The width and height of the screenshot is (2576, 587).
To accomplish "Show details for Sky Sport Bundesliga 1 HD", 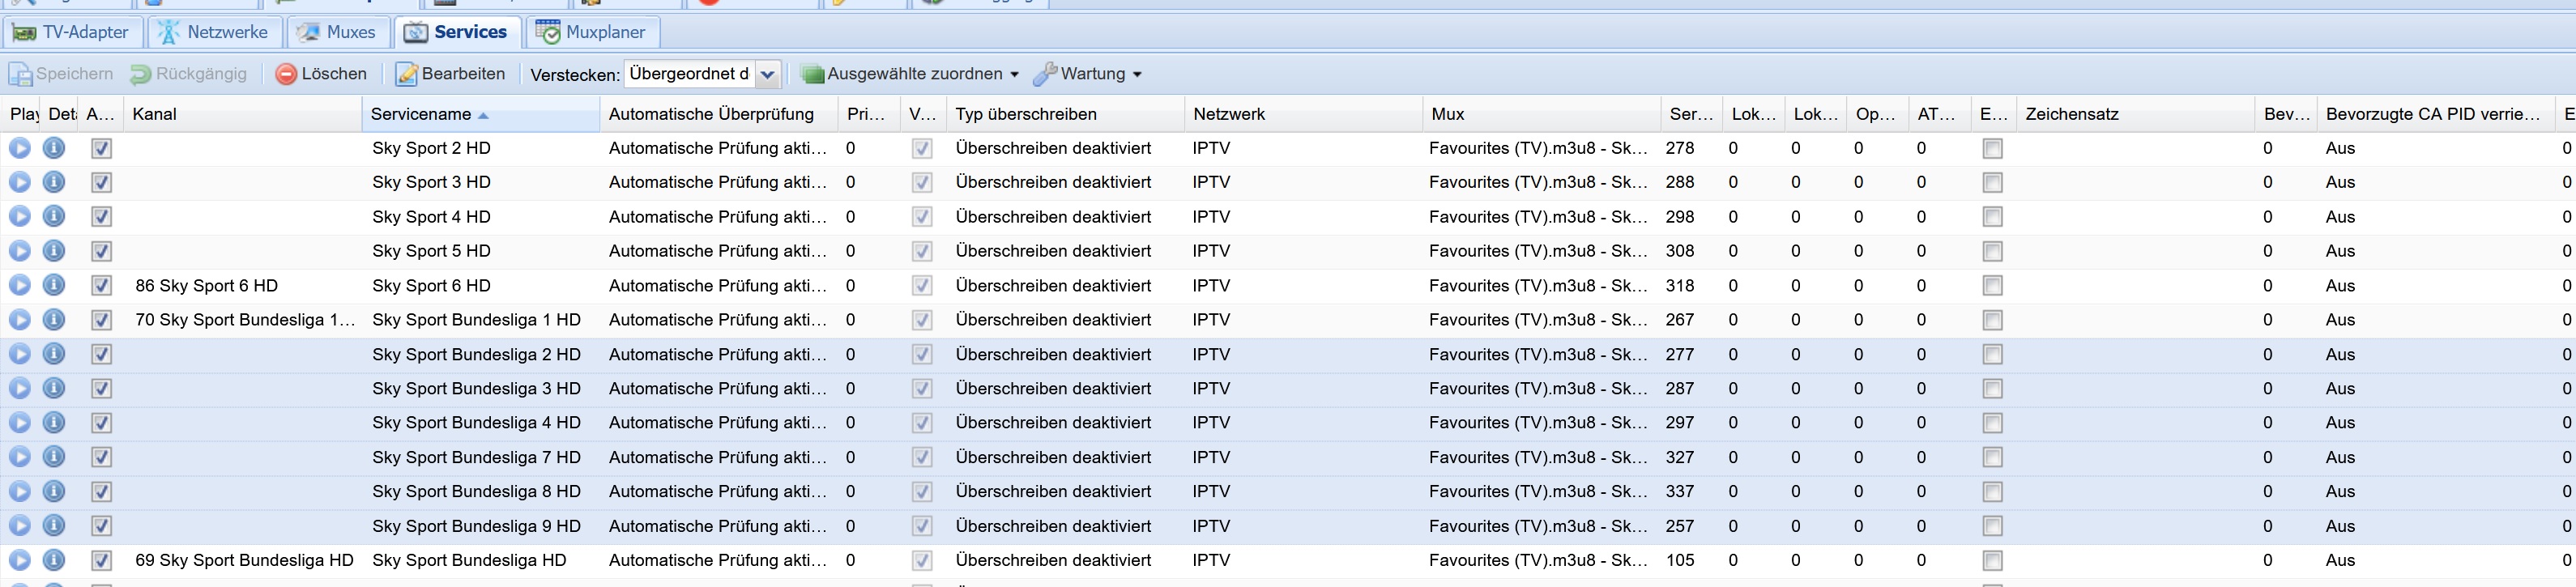I will coord(54,319).
